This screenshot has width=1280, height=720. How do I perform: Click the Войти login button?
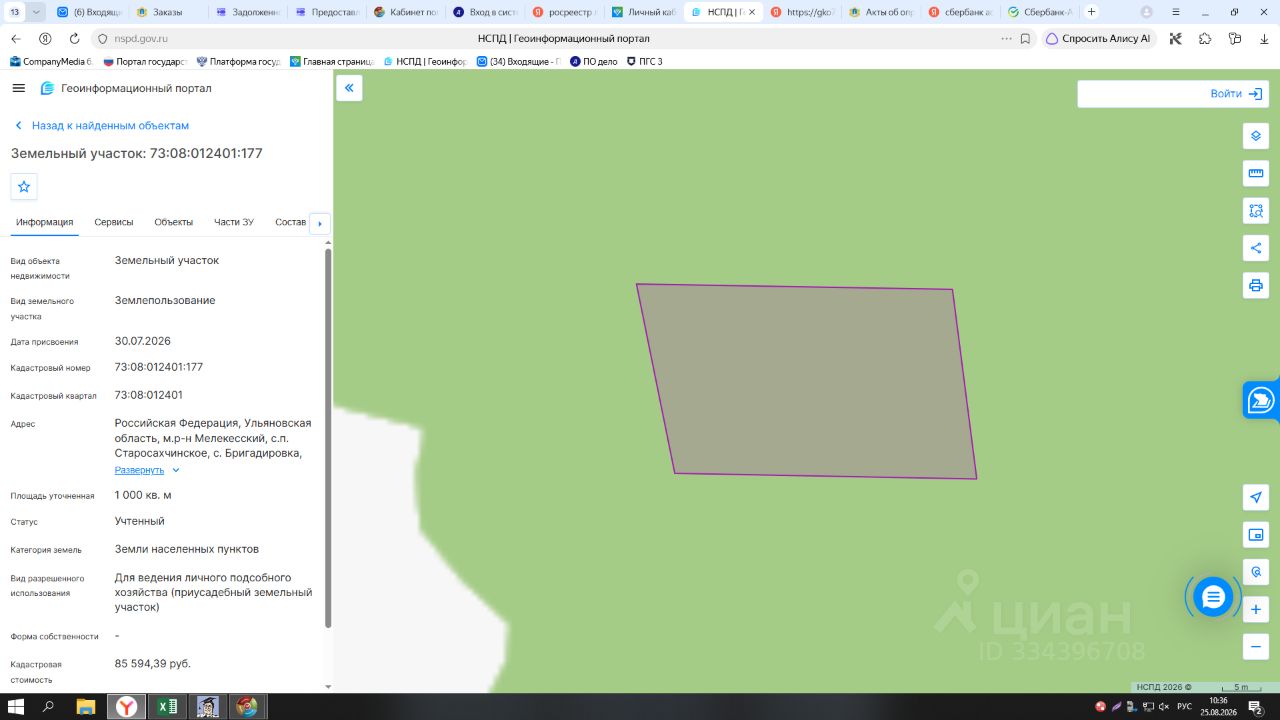(1236, 94)
